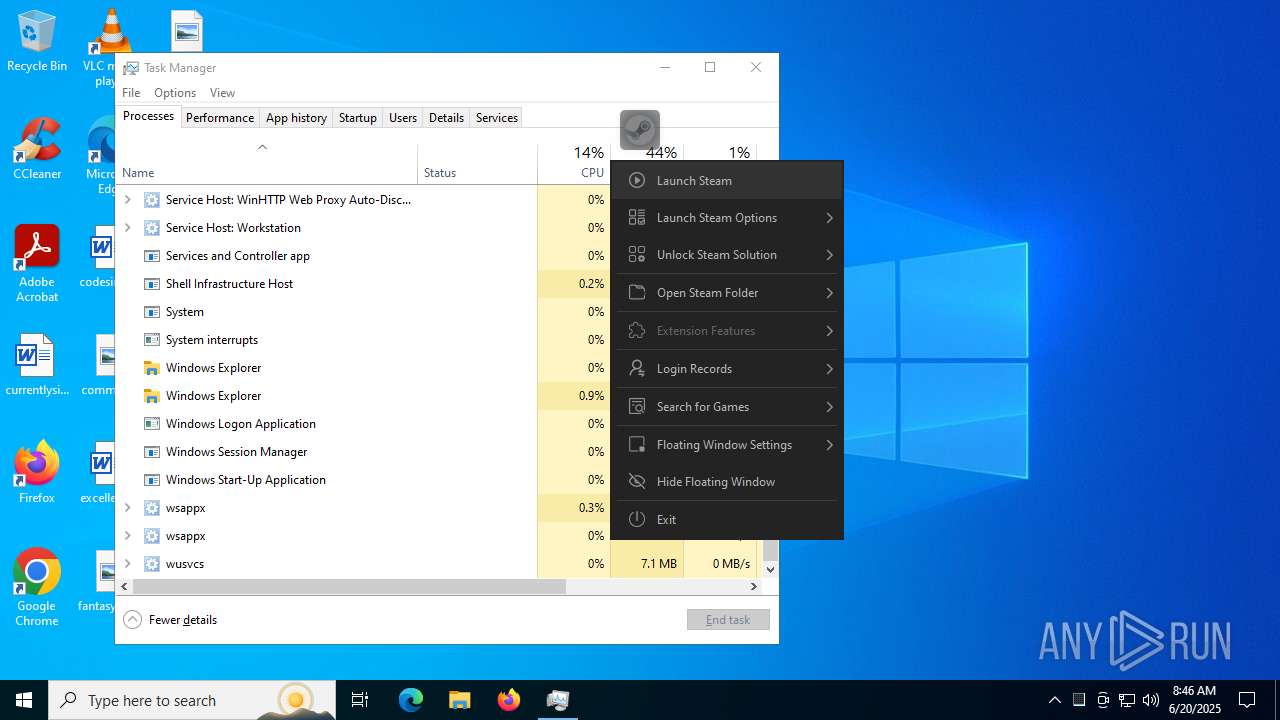Open Open Steam Folder submenu arrow
Image resolution: width=1280 pixels, height=720 pixels.
click(830, 293)
